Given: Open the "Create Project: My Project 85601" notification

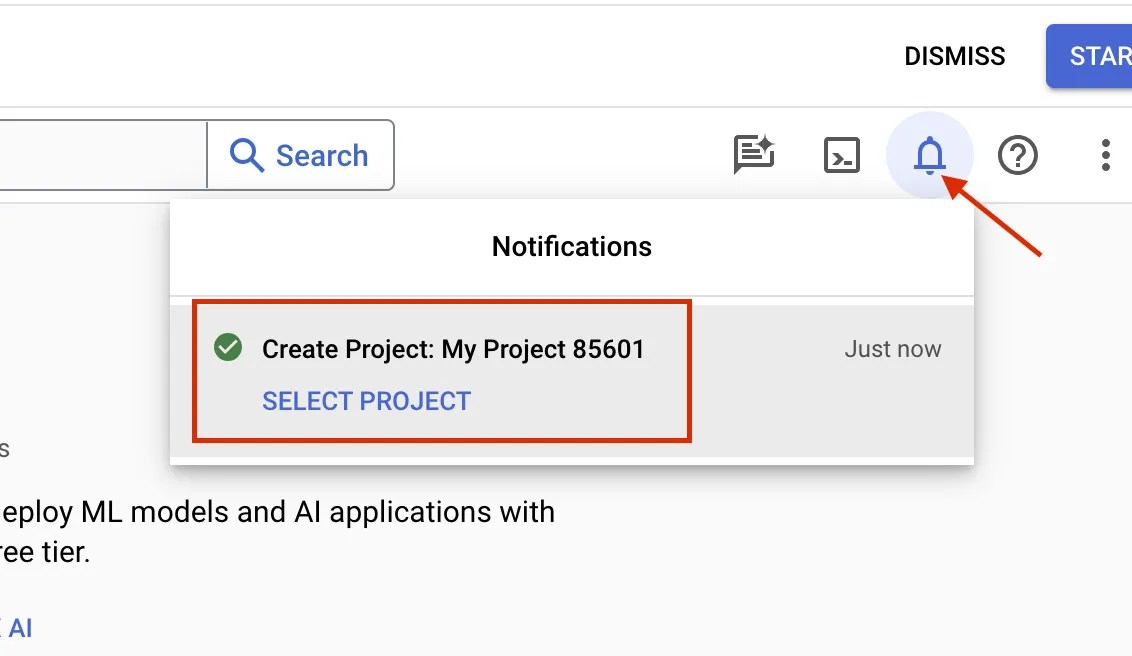Looking at the screenshot, I should point(453,349).
